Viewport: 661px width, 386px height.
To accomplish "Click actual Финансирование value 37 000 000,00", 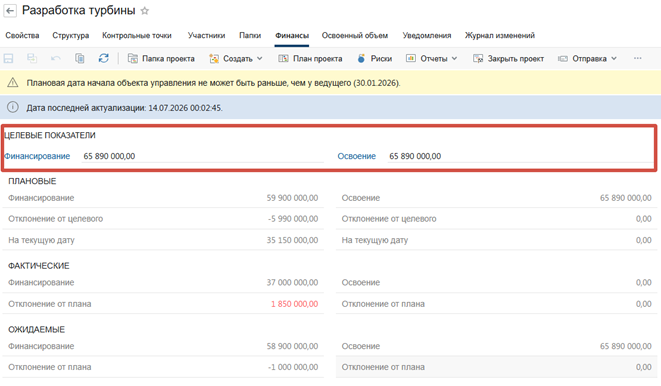I will tap(292, 282).
